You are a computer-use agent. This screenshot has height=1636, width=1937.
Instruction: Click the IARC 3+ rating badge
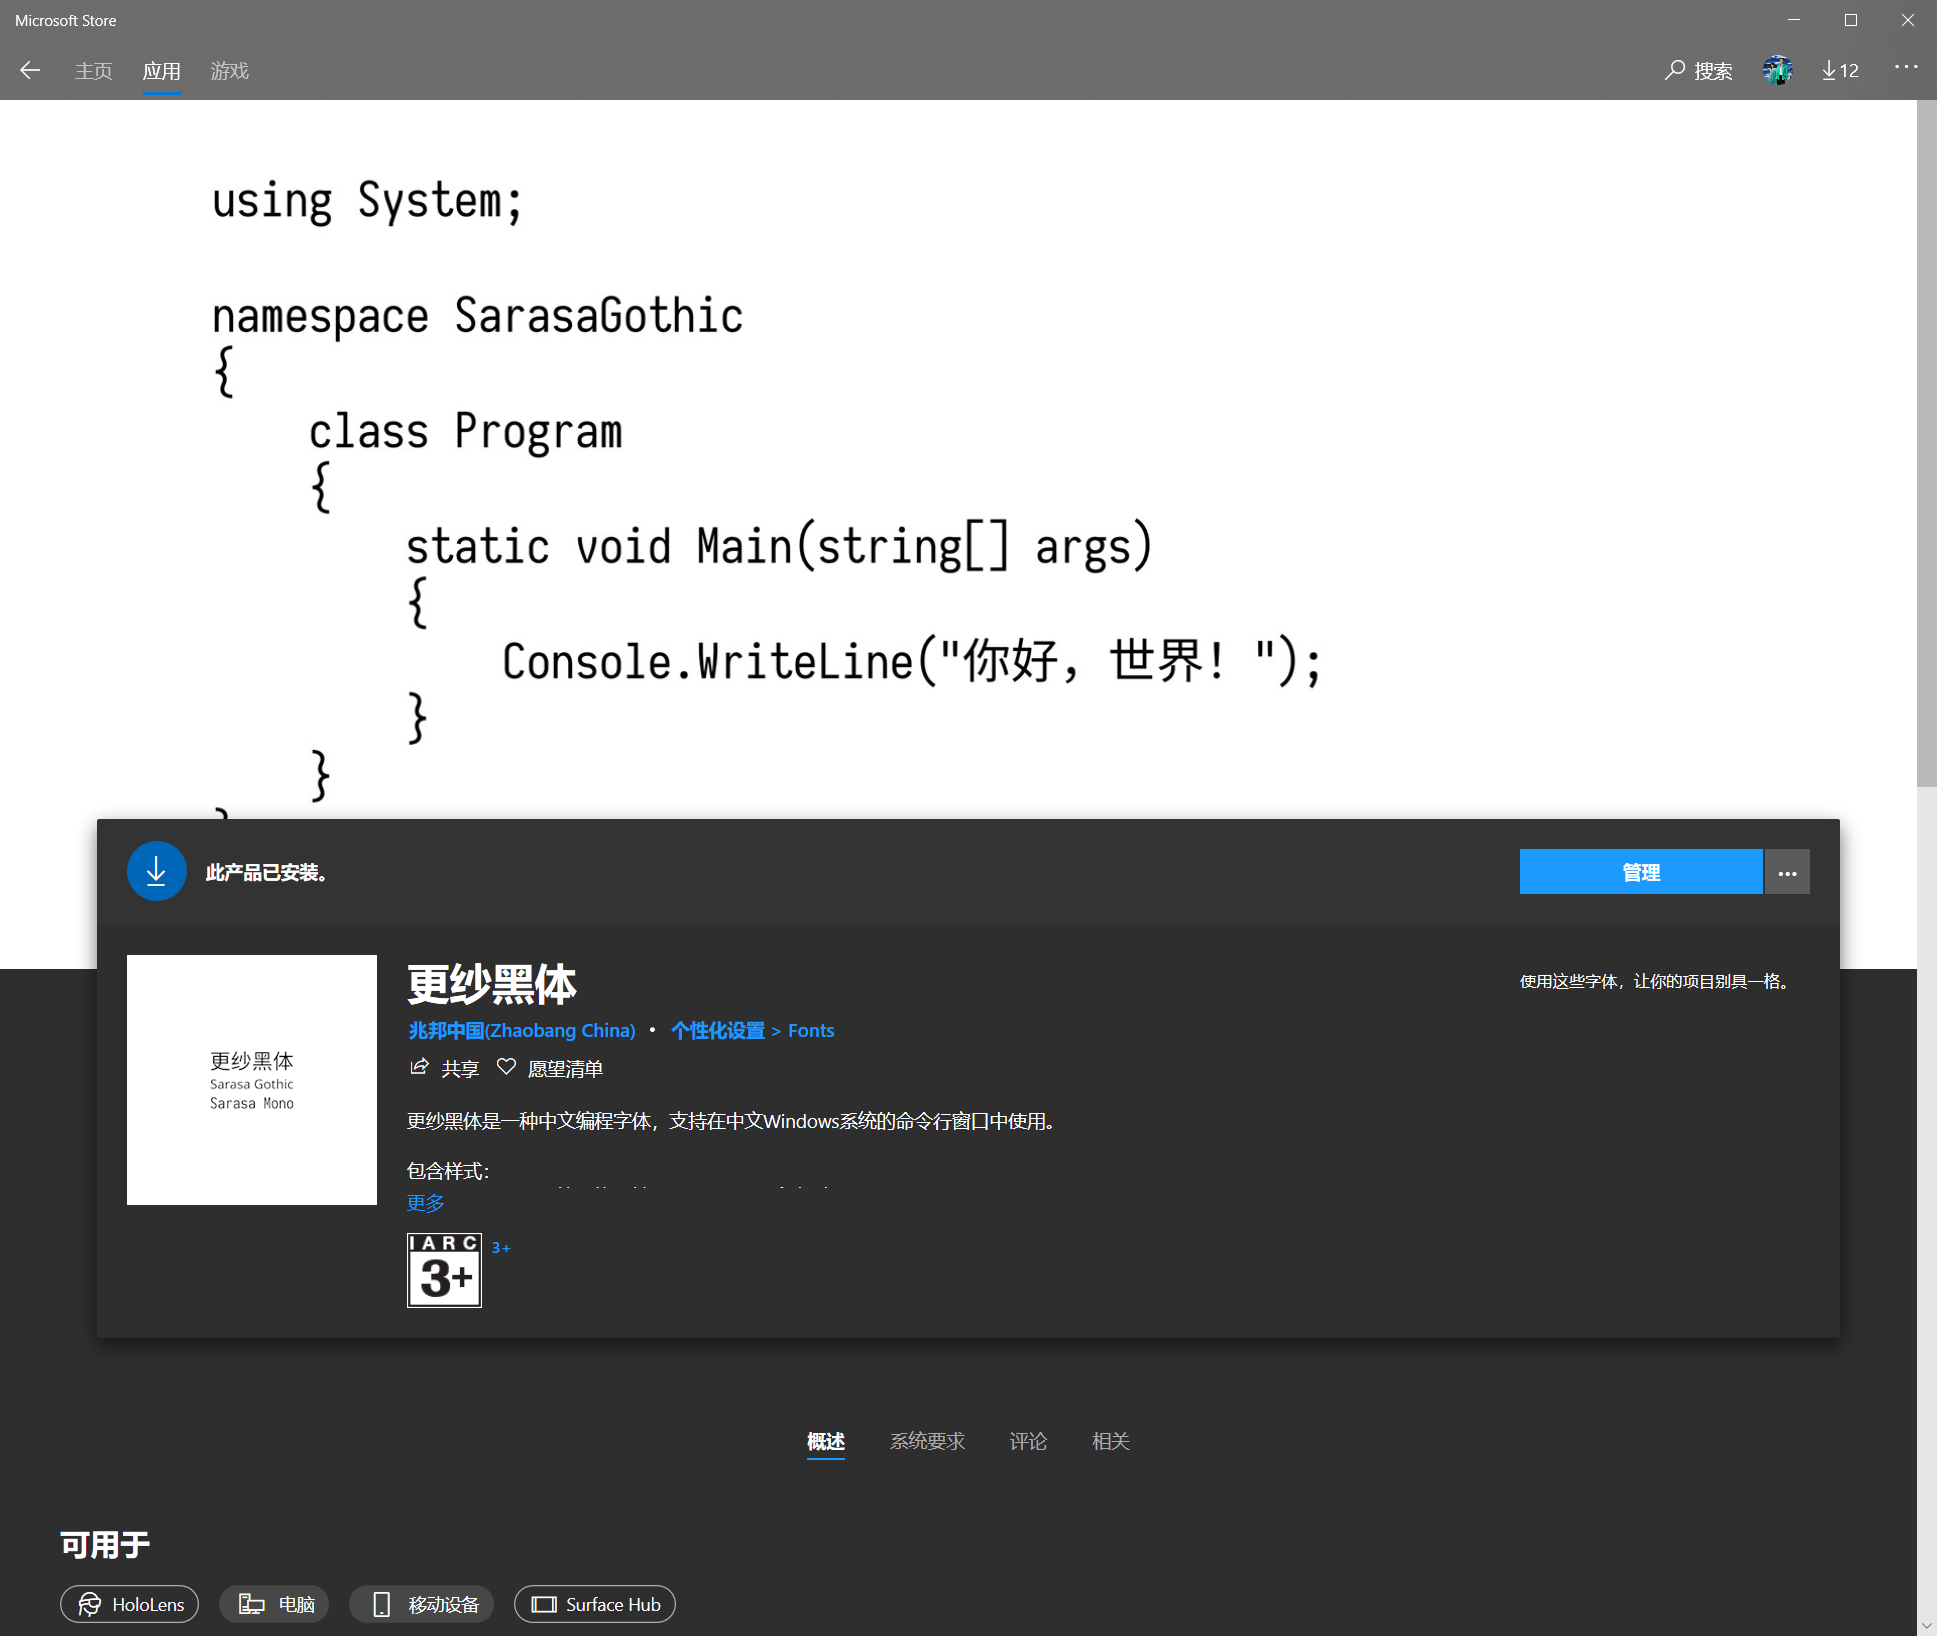click(444, 1270)
